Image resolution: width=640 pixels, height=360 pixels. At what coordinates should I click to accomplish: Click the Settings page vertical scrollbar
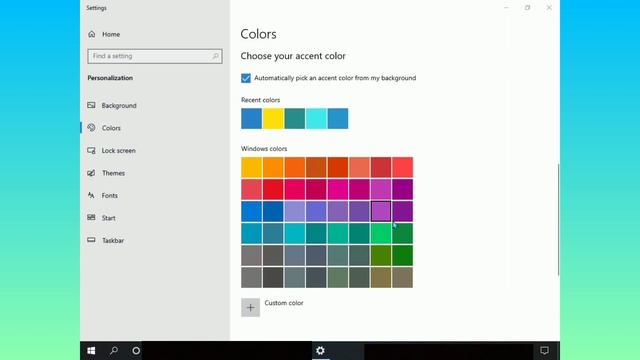click(x=558, y=220)
